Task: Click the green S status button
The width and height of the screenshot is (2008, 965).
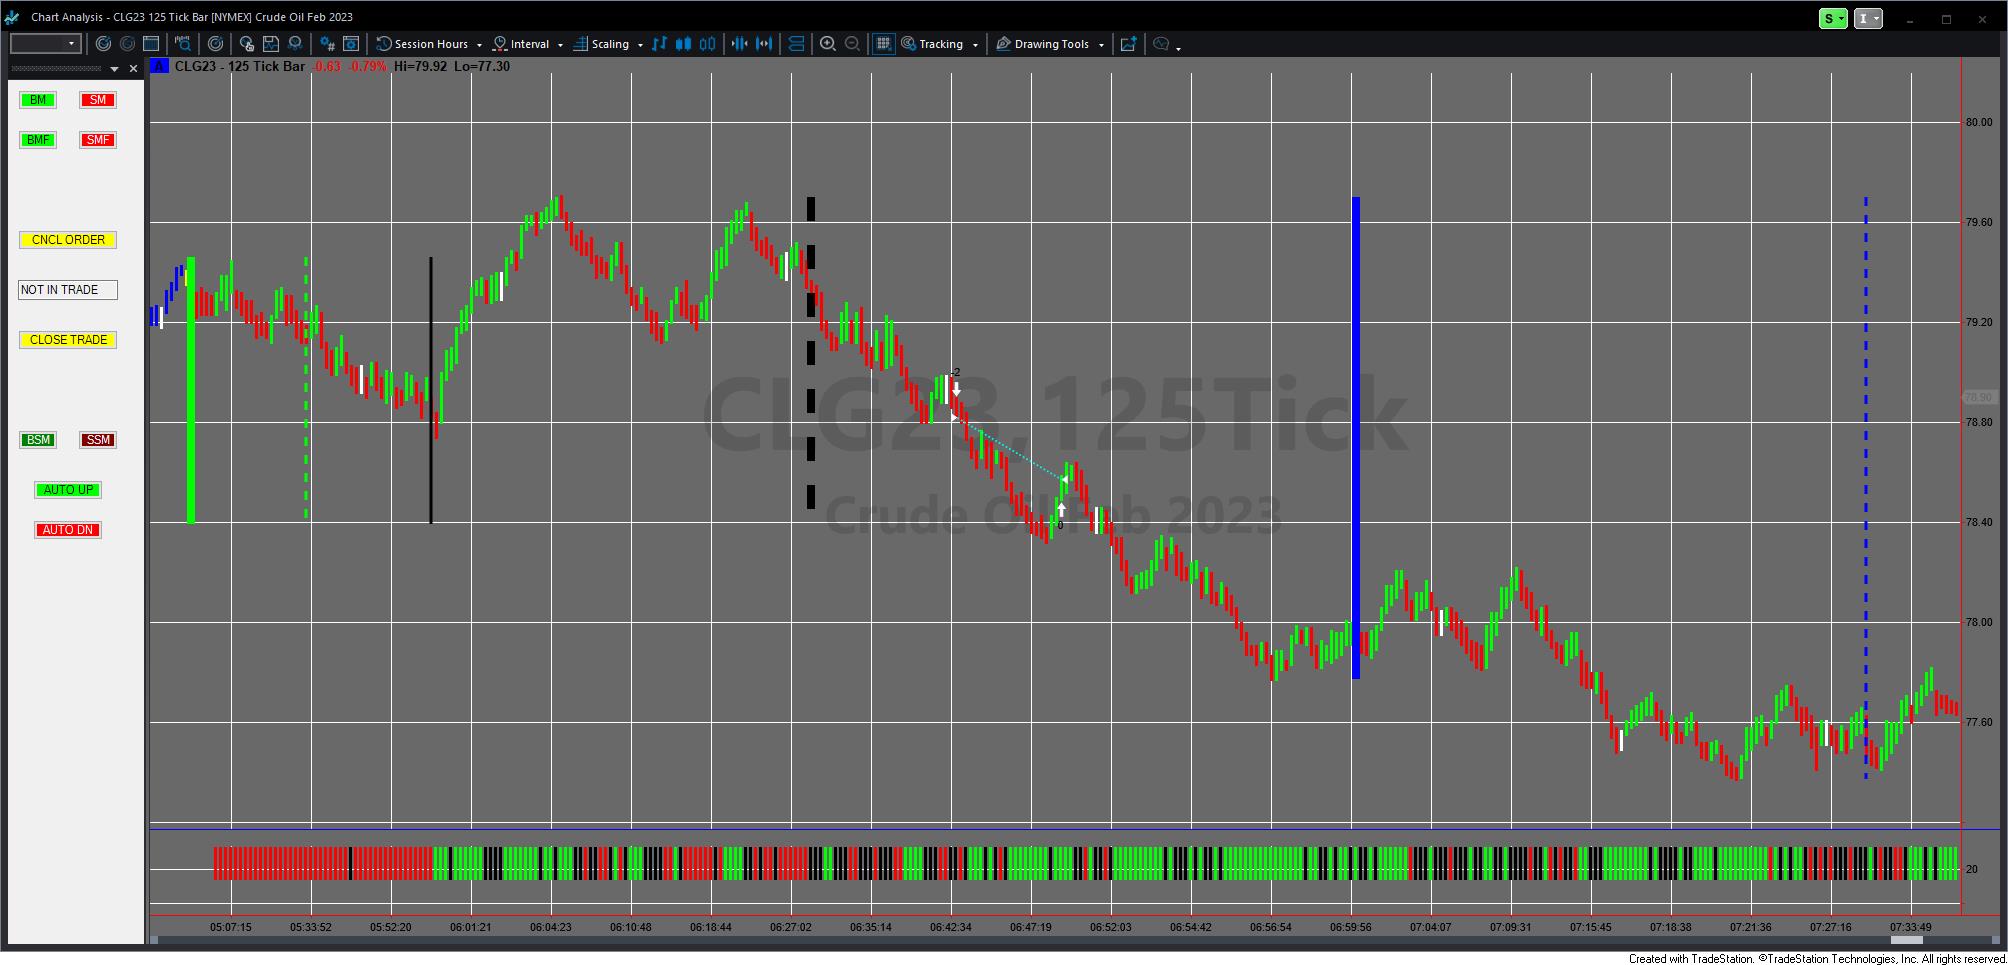Action: (x=1833, y=18)
